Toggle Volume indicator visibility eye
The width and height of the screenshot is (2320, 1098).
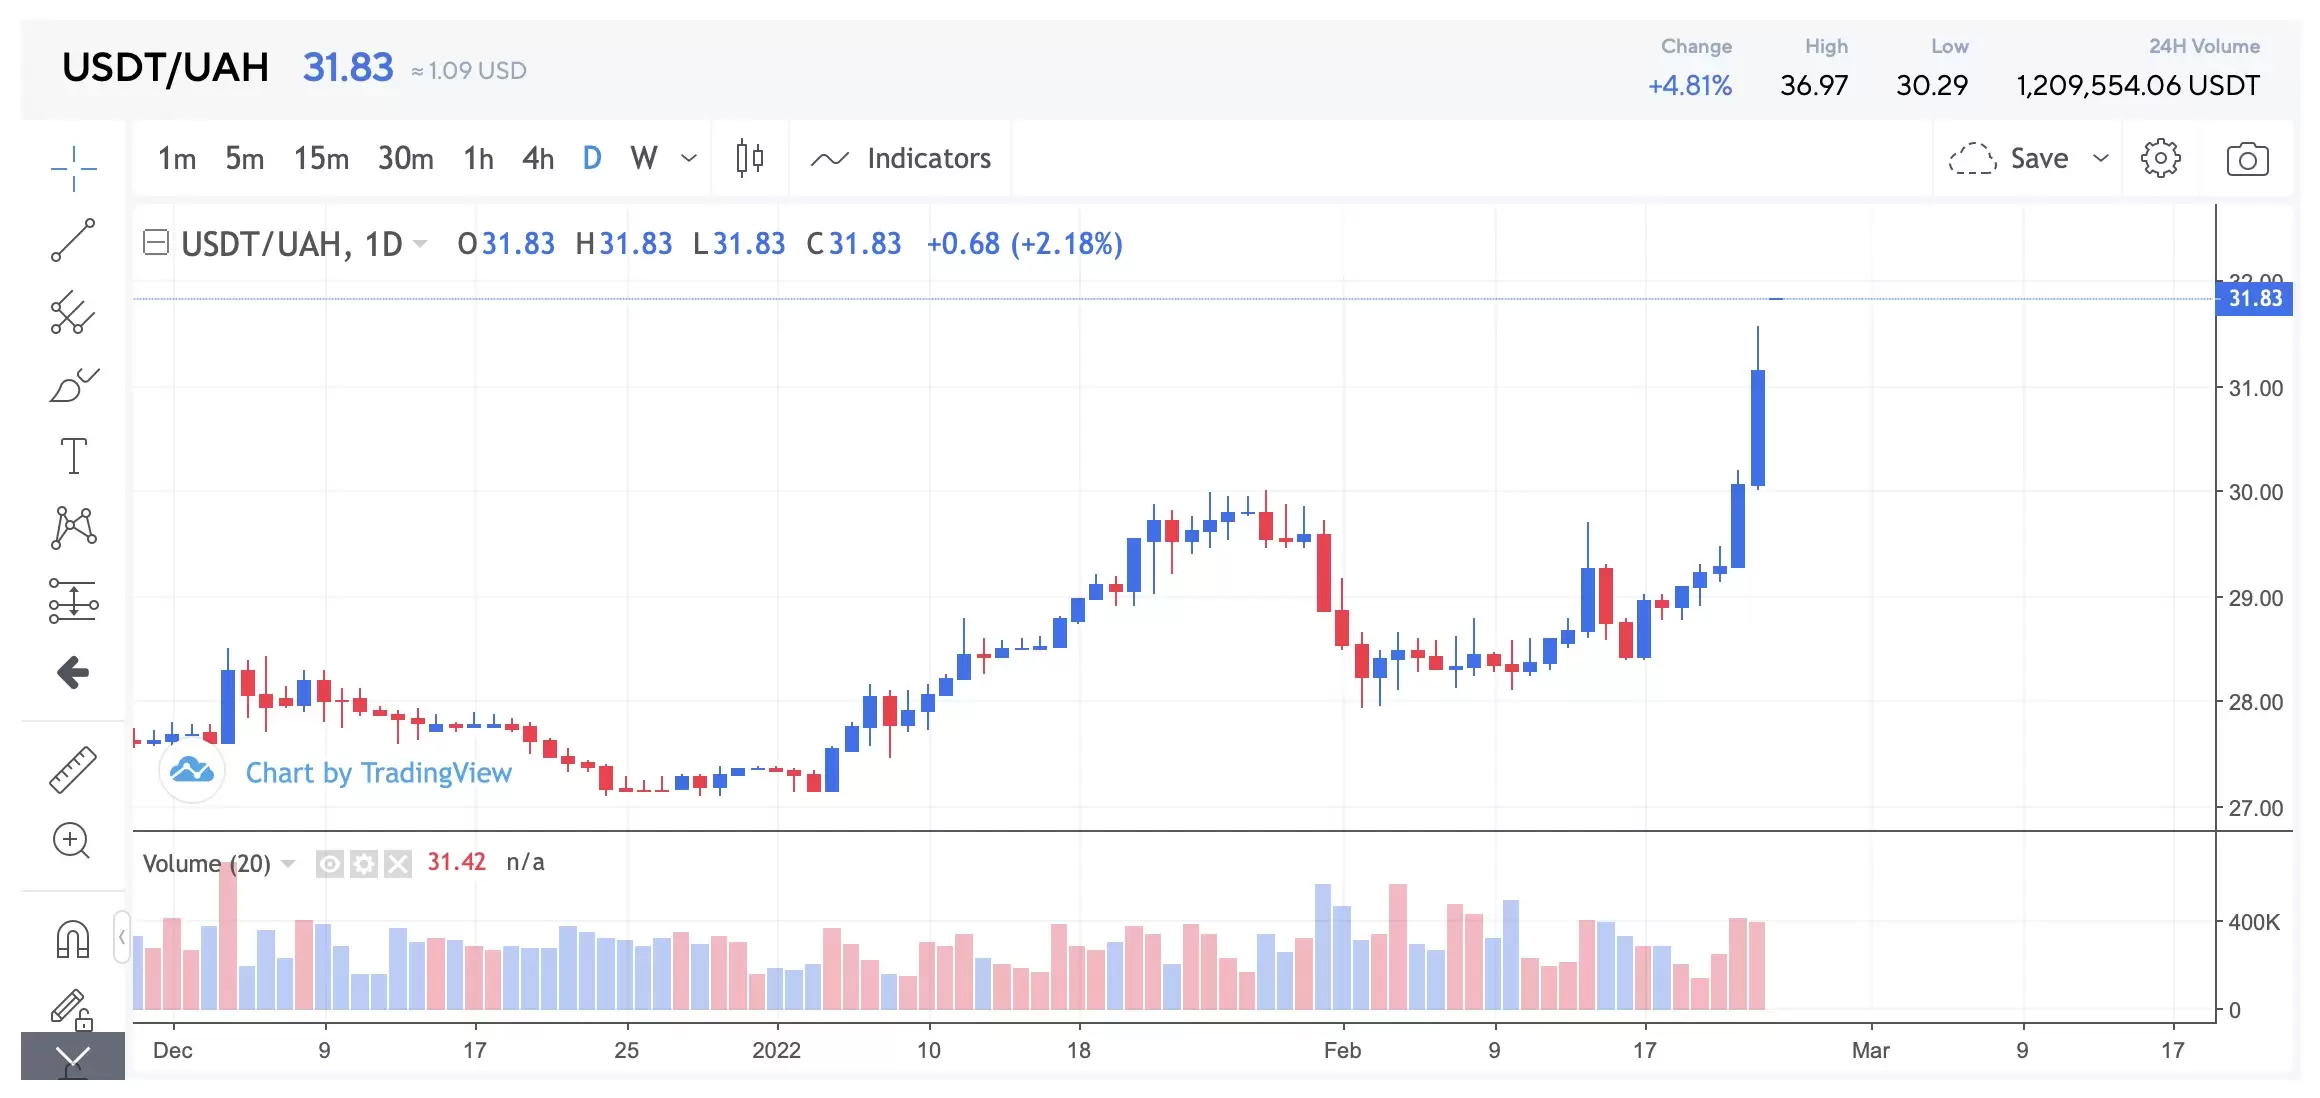point(329,863)
